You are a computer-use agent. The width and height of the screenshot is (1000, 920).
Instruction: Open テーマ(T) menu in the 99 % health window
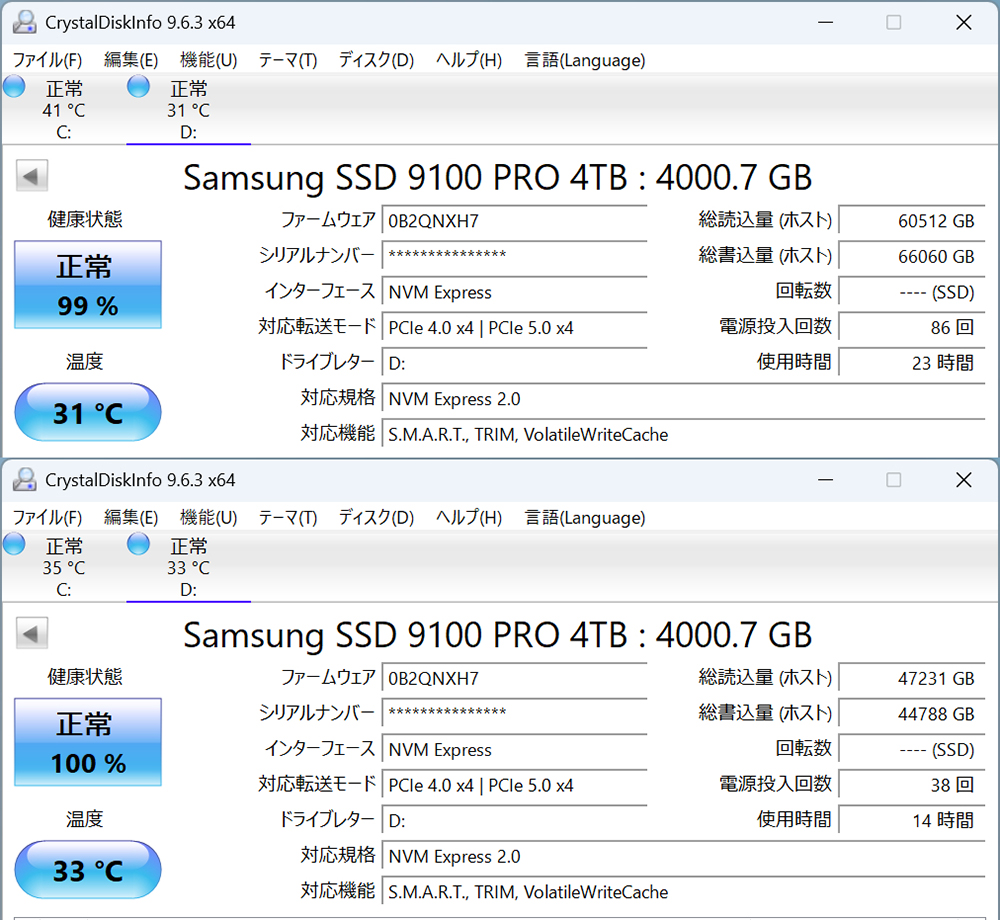pos(288,60)
